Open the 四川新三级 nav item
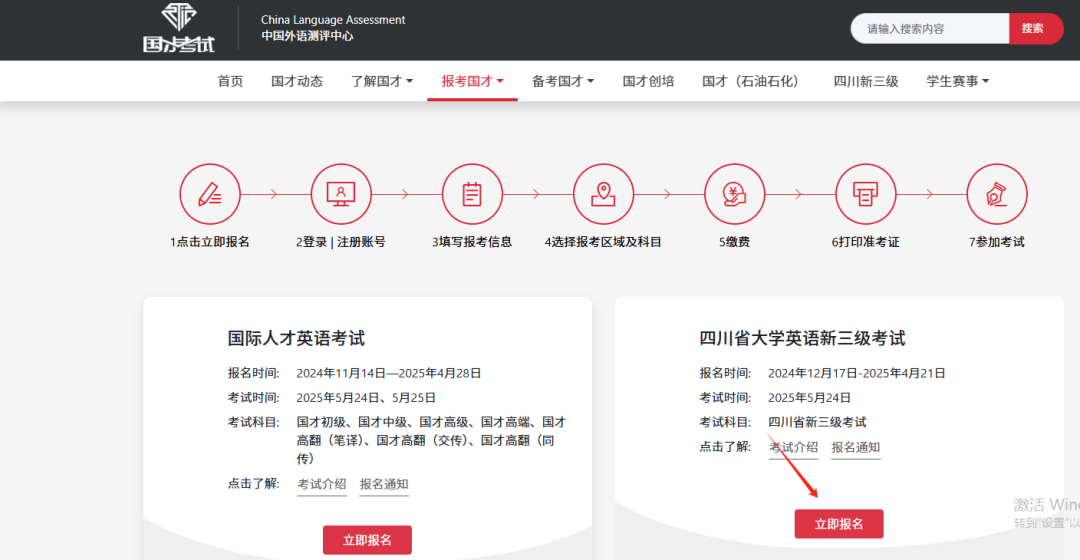This screenshot has height=560, width=1080. click(x=866, y=81)
